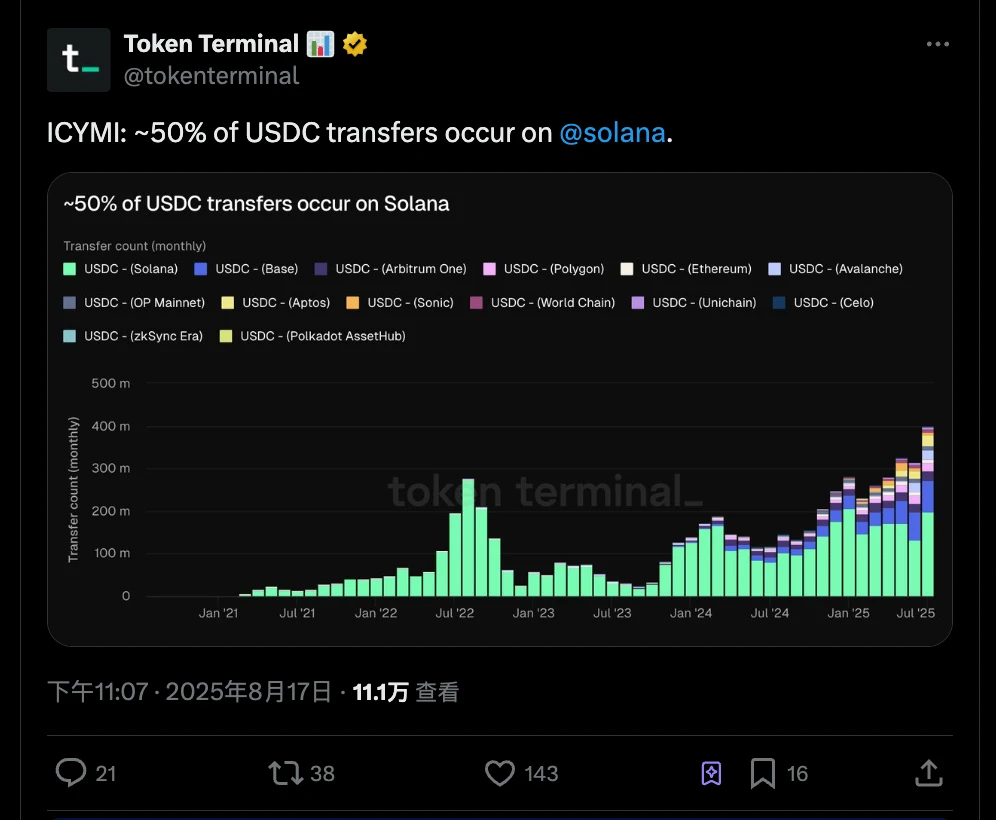This screenshot has width=996, height=820.
Task: Click the like heart icon
Action: point(499,773)
